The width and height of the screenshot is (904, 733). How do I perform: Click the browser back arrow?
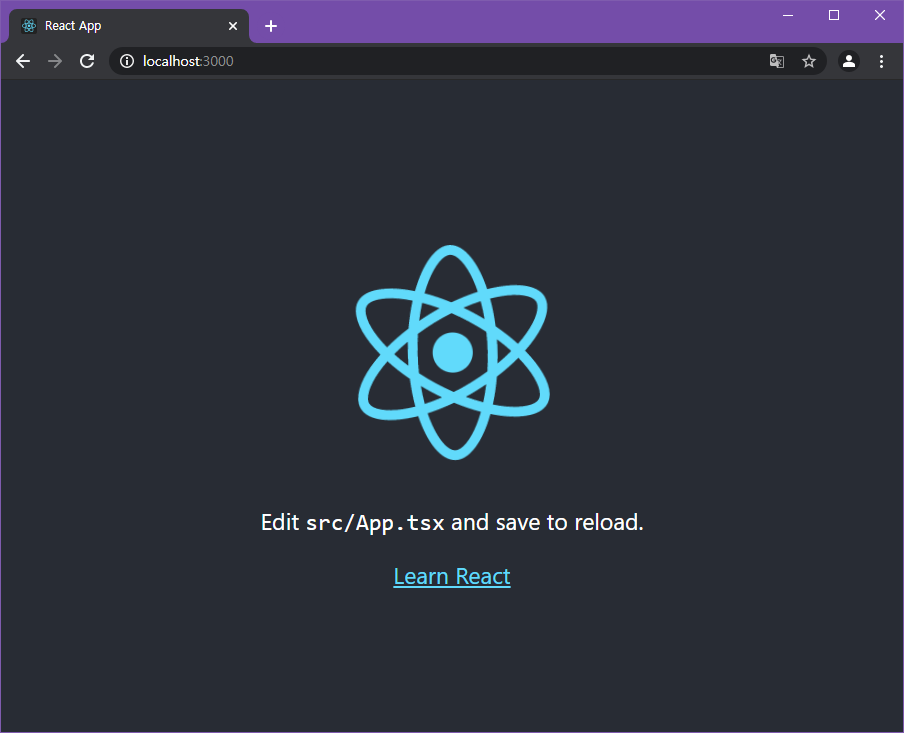coord(23,61)
